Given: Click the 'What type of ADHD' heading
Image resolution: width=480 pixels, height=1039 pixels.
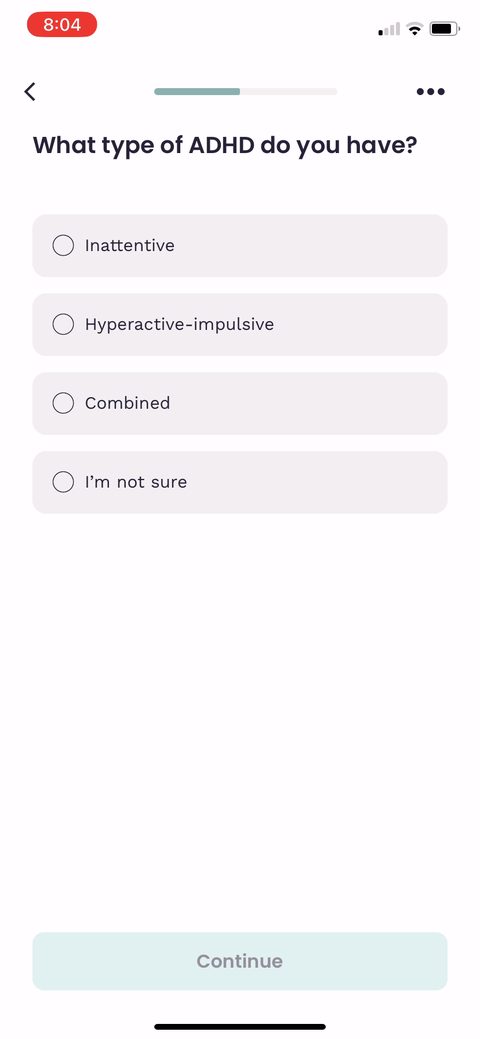Looking at the screenshot, I should 225,145.
